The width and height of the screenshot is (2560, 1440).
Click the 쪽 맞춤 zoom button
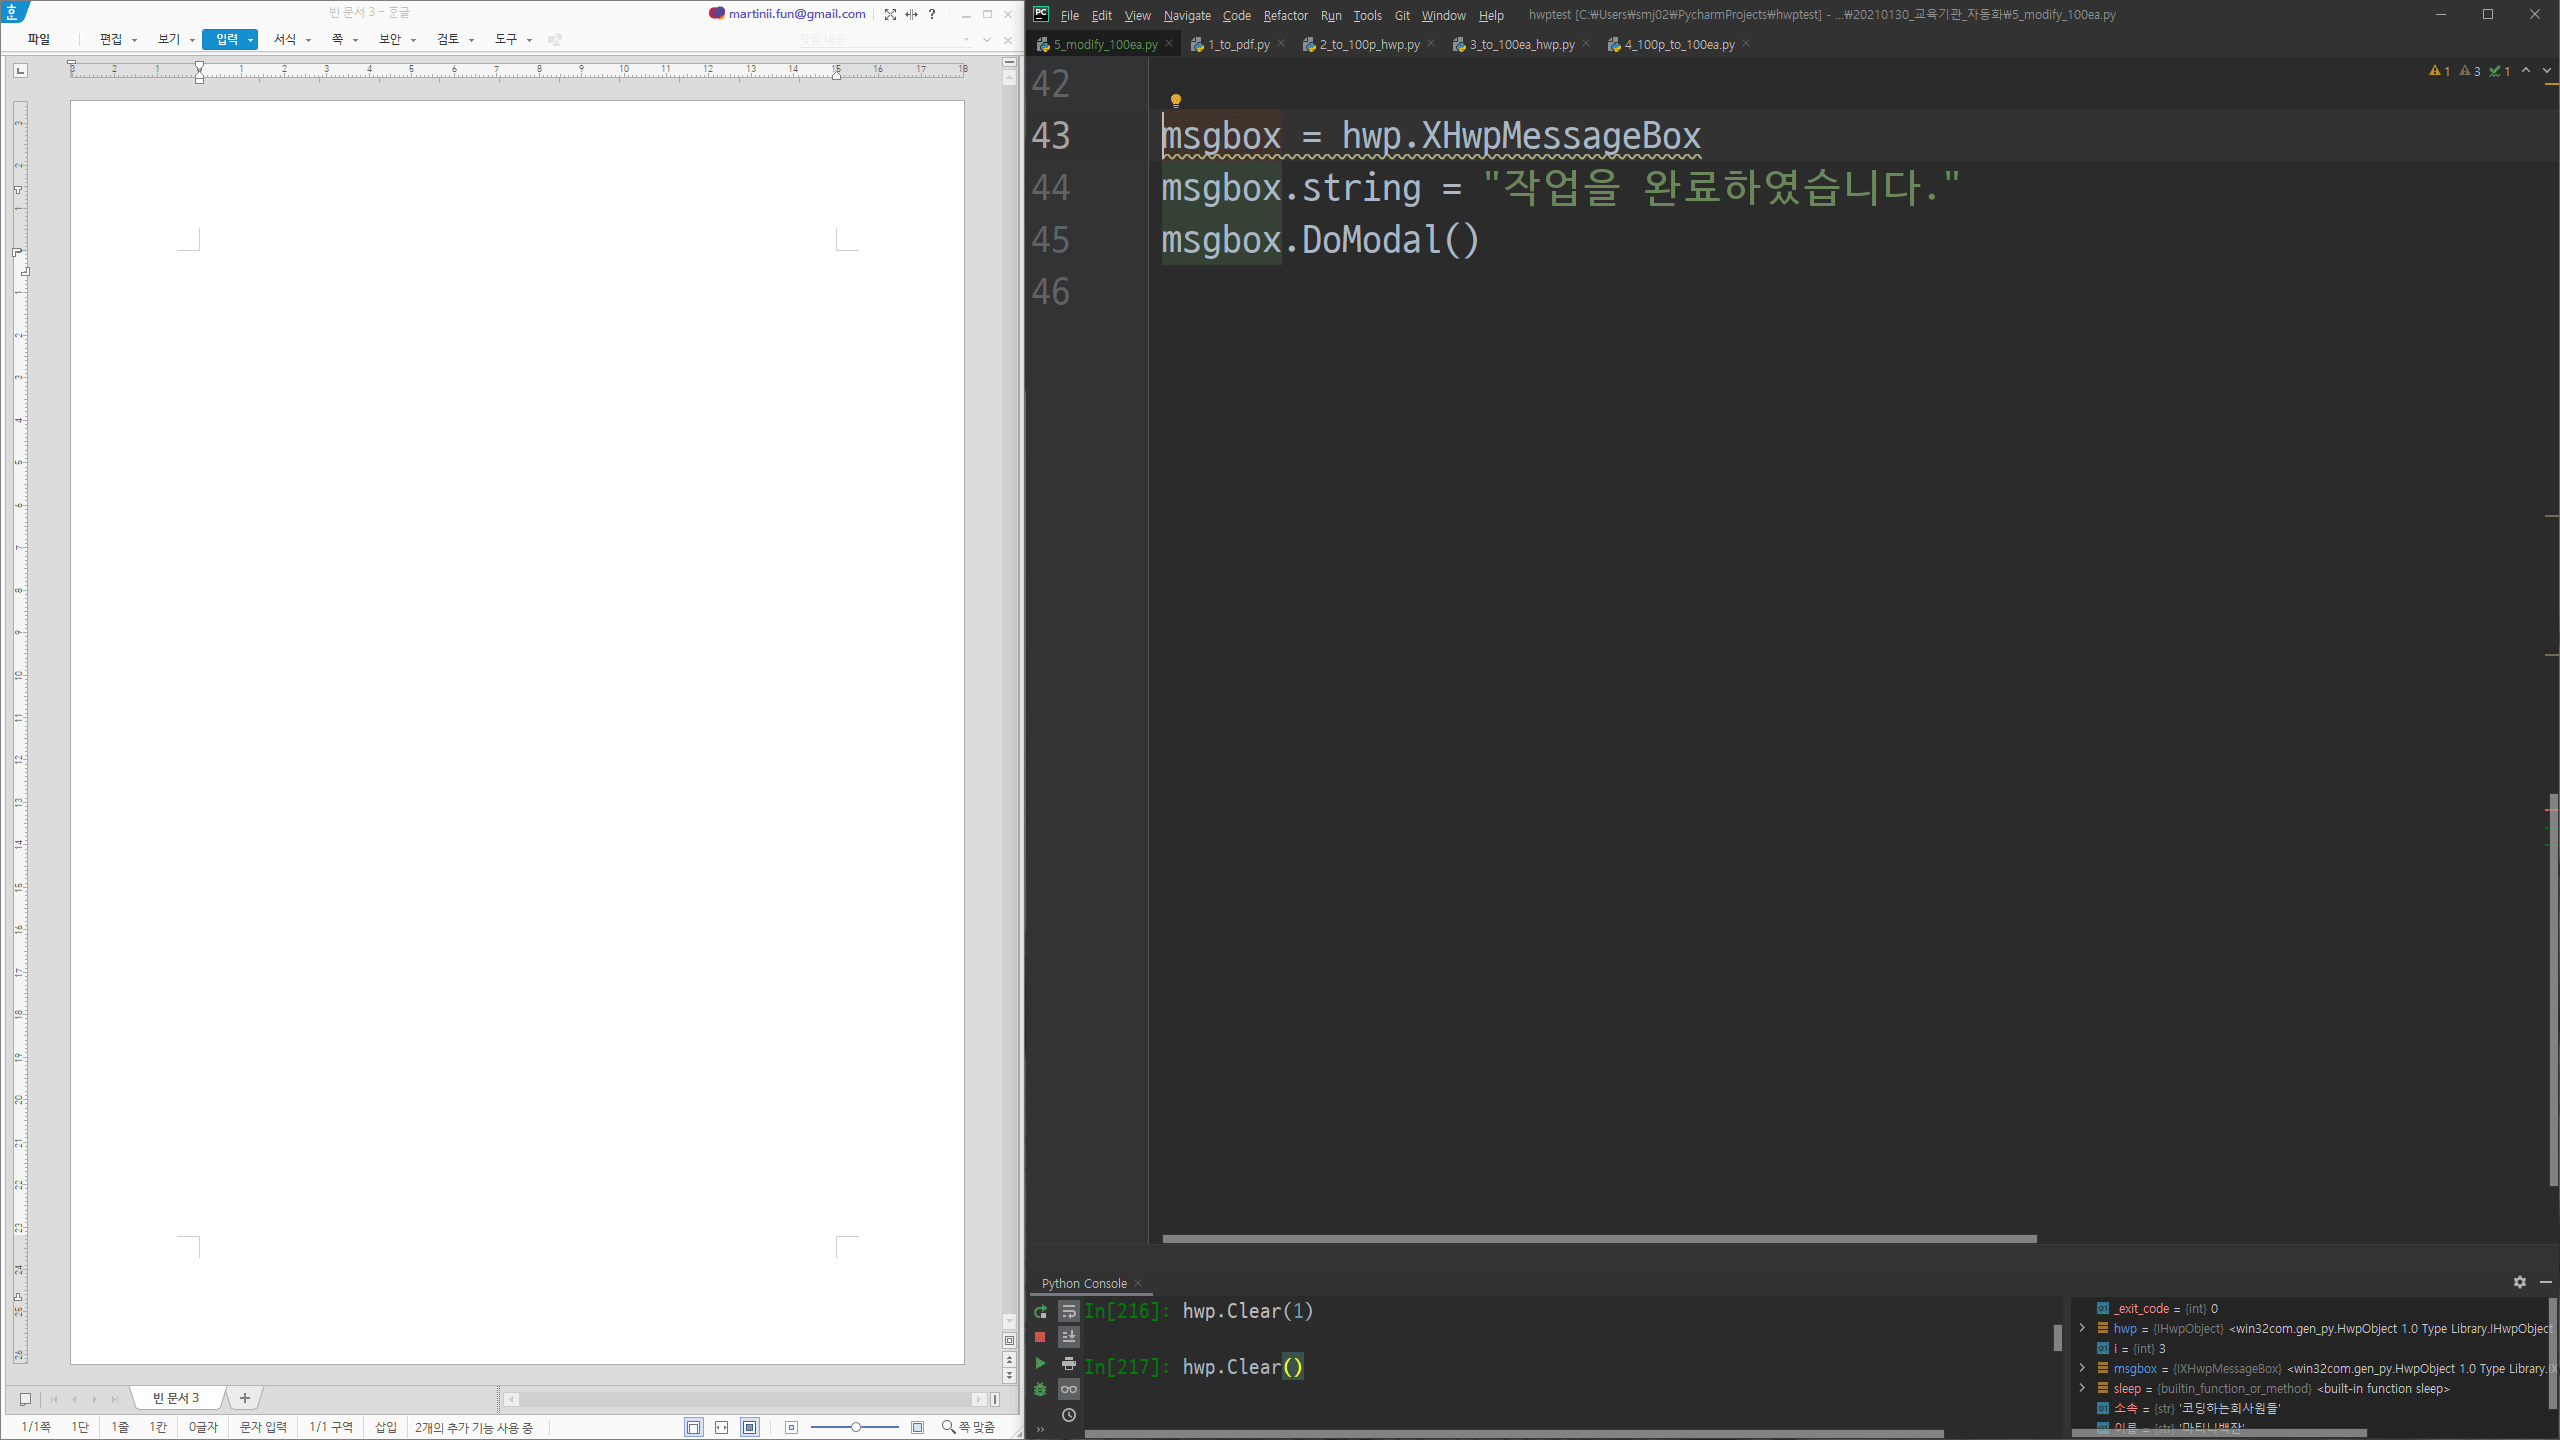point(968,1427)
